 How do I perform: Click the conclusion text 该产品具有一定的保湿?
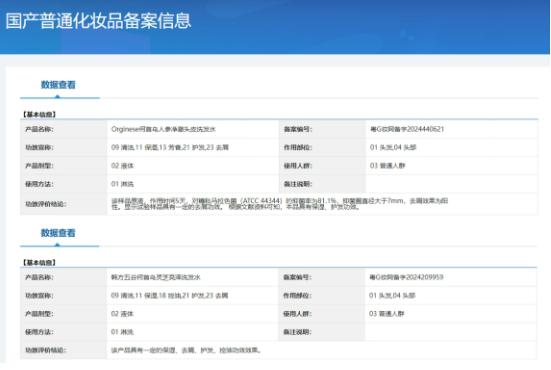tap(186, 350)
